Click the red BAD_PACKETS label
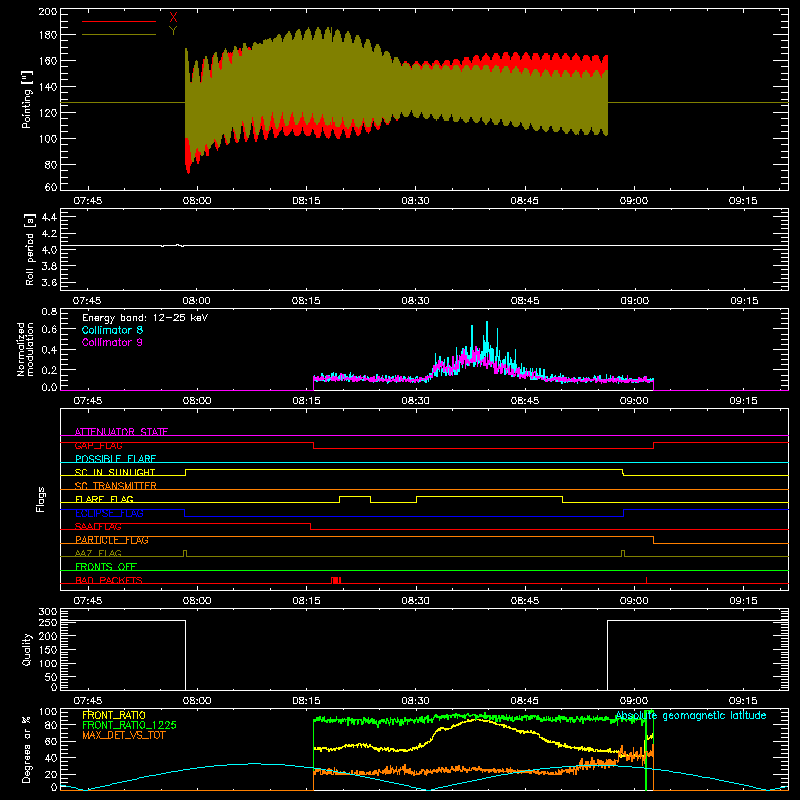This screenshot has height=800, width=800. pyautogui.click(x=109, y=580)
